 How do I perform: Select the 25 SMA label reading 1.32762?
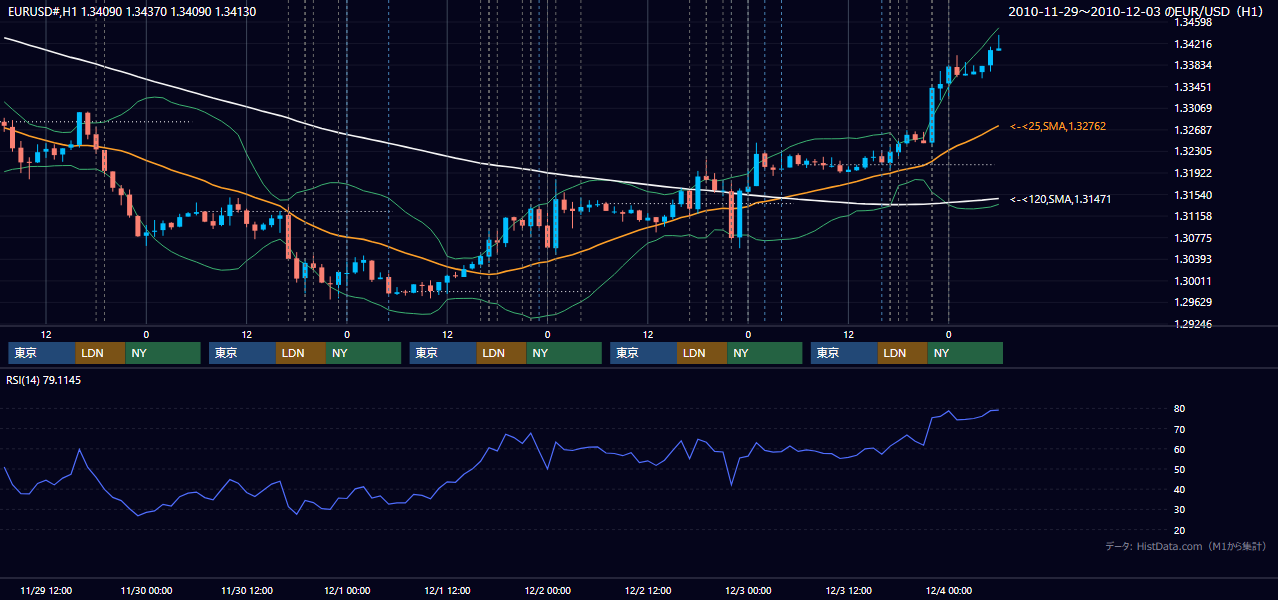[x=1057, y=126]
